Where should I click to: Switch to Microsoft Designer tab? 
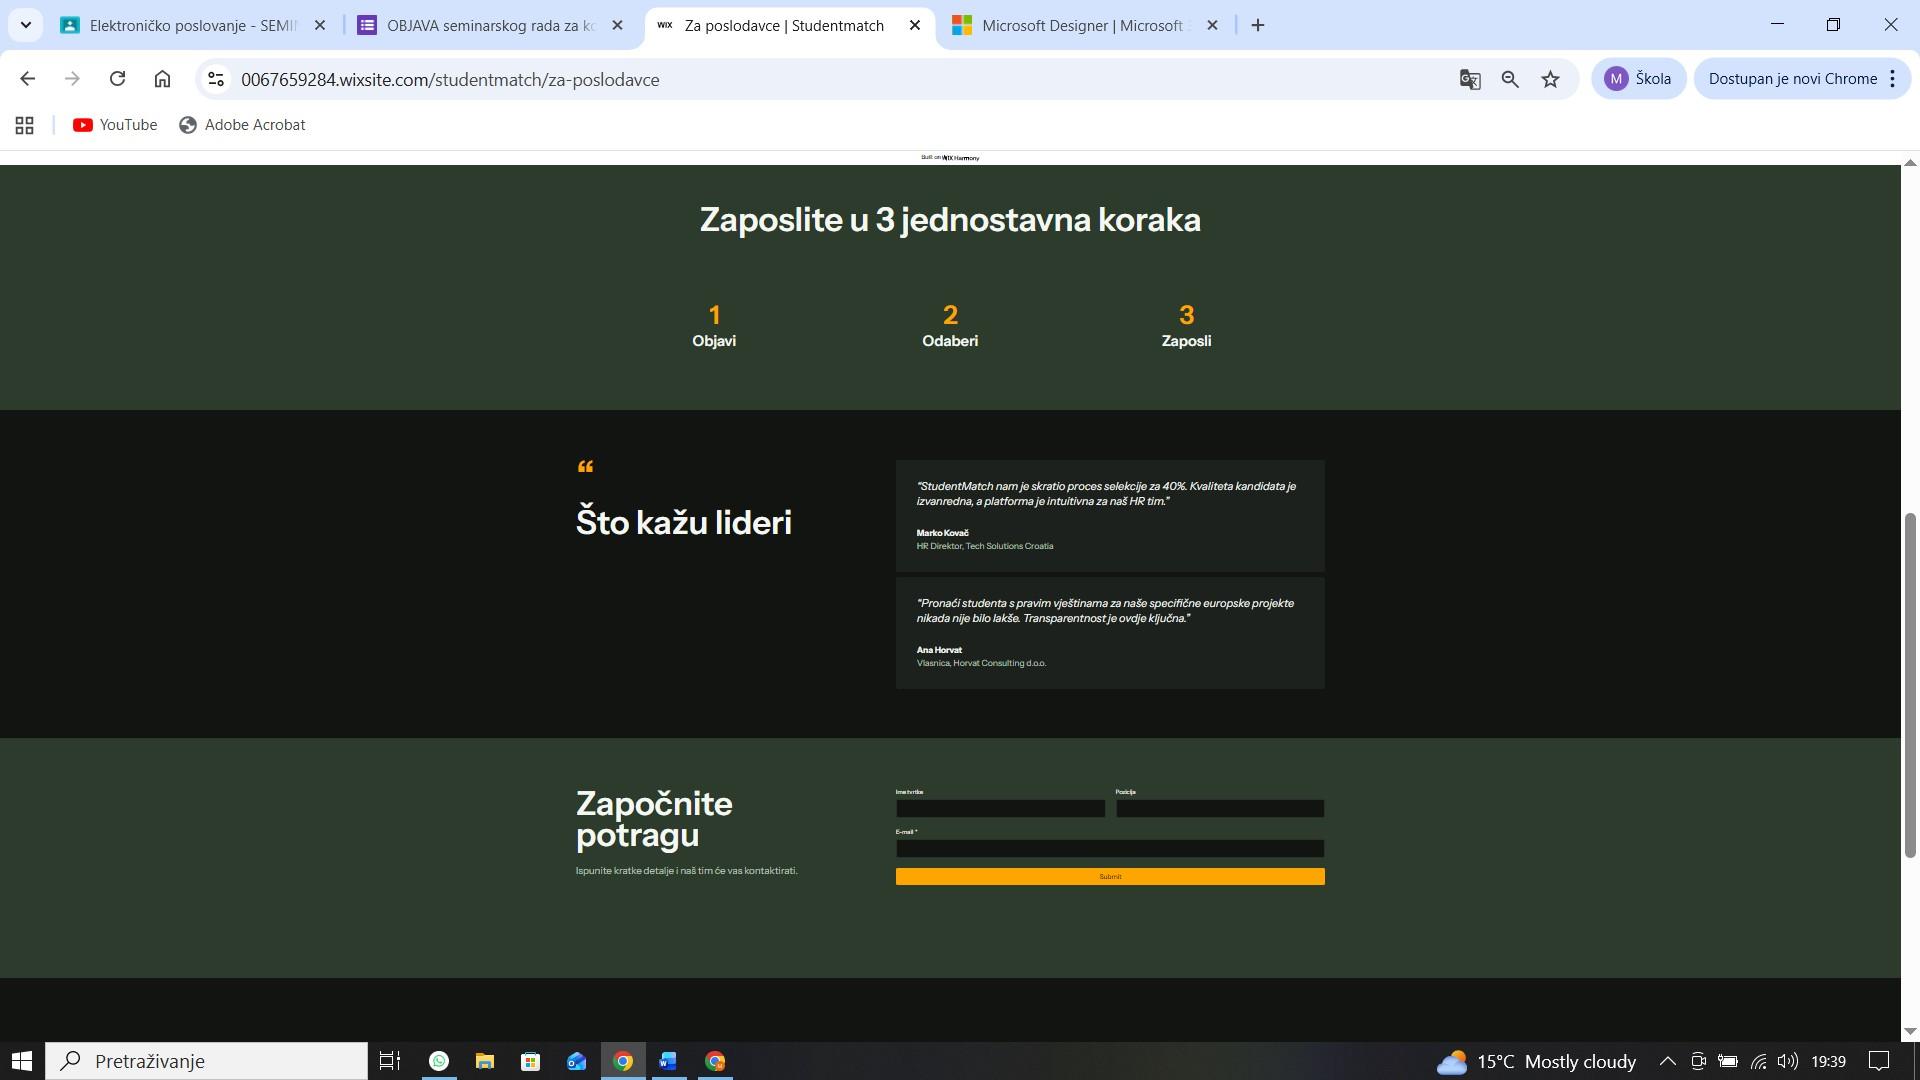[x=1081, y=25]
